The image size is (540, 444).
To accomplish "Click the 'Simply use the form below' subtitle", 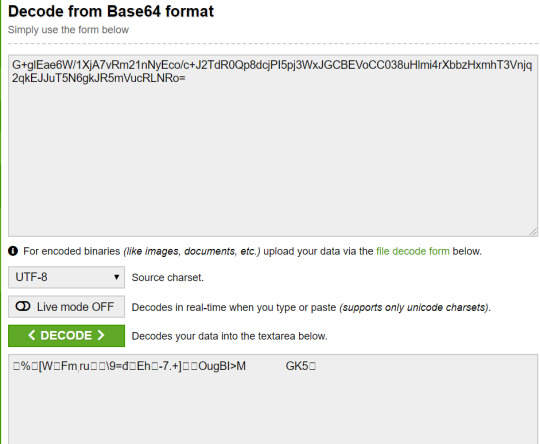I will pos(68,30).
